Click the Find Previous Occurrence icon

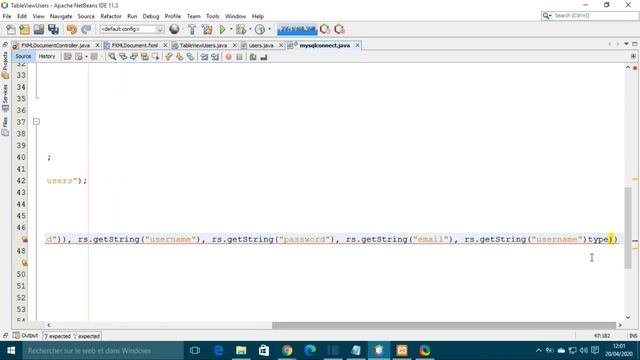[123, 57]
